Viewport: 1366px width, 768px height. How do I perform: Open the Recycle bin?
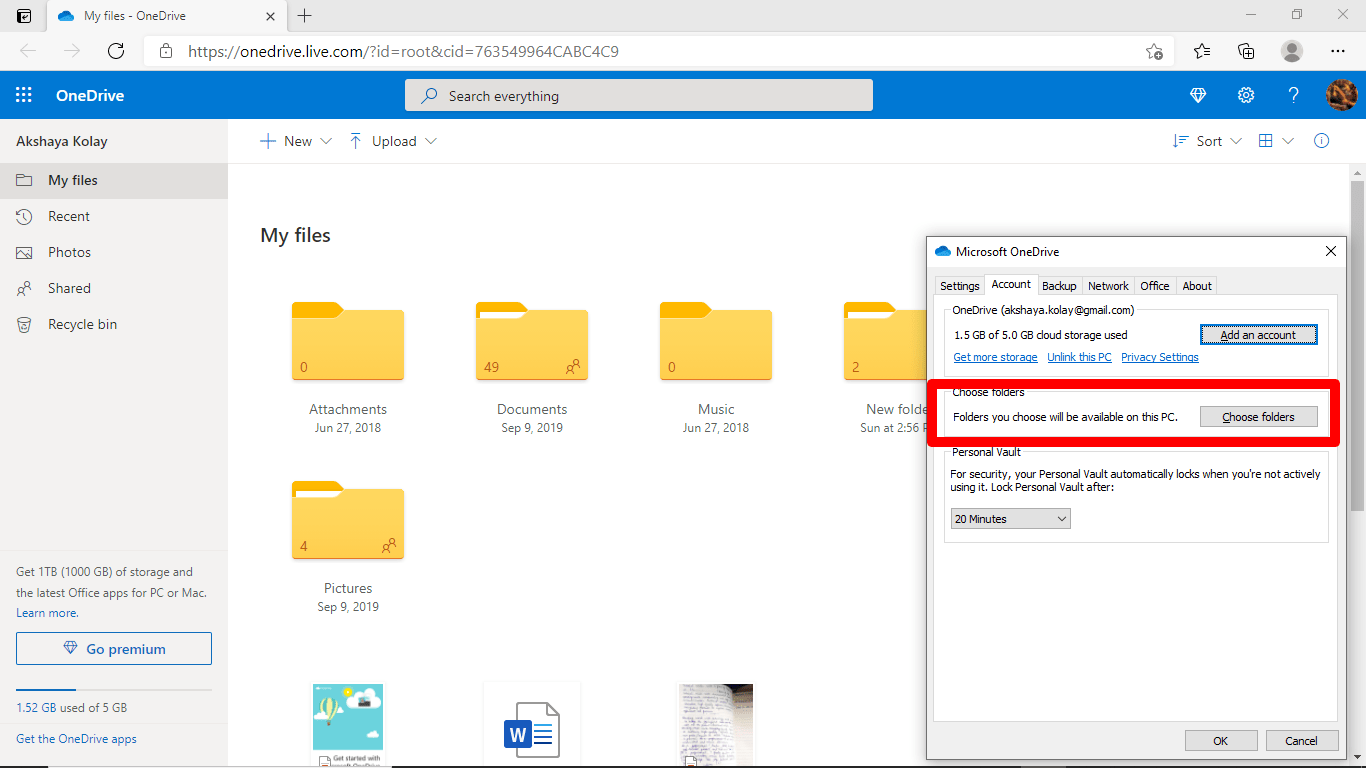(114, 324)
